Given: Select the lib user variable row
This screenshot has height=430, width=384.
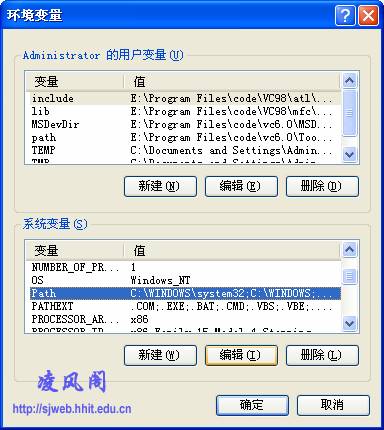Looking at the screenshot, I should pyautogui.click(x=186, y=111).
